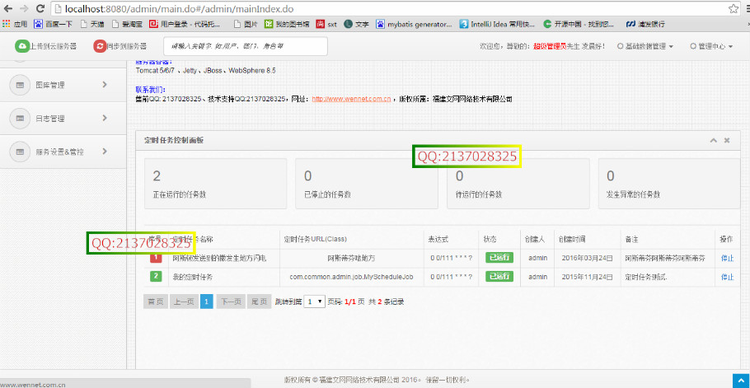Viewport: 750px width, 388px height.
Task: Click the browser back arrow
Action: coord(8,9)
